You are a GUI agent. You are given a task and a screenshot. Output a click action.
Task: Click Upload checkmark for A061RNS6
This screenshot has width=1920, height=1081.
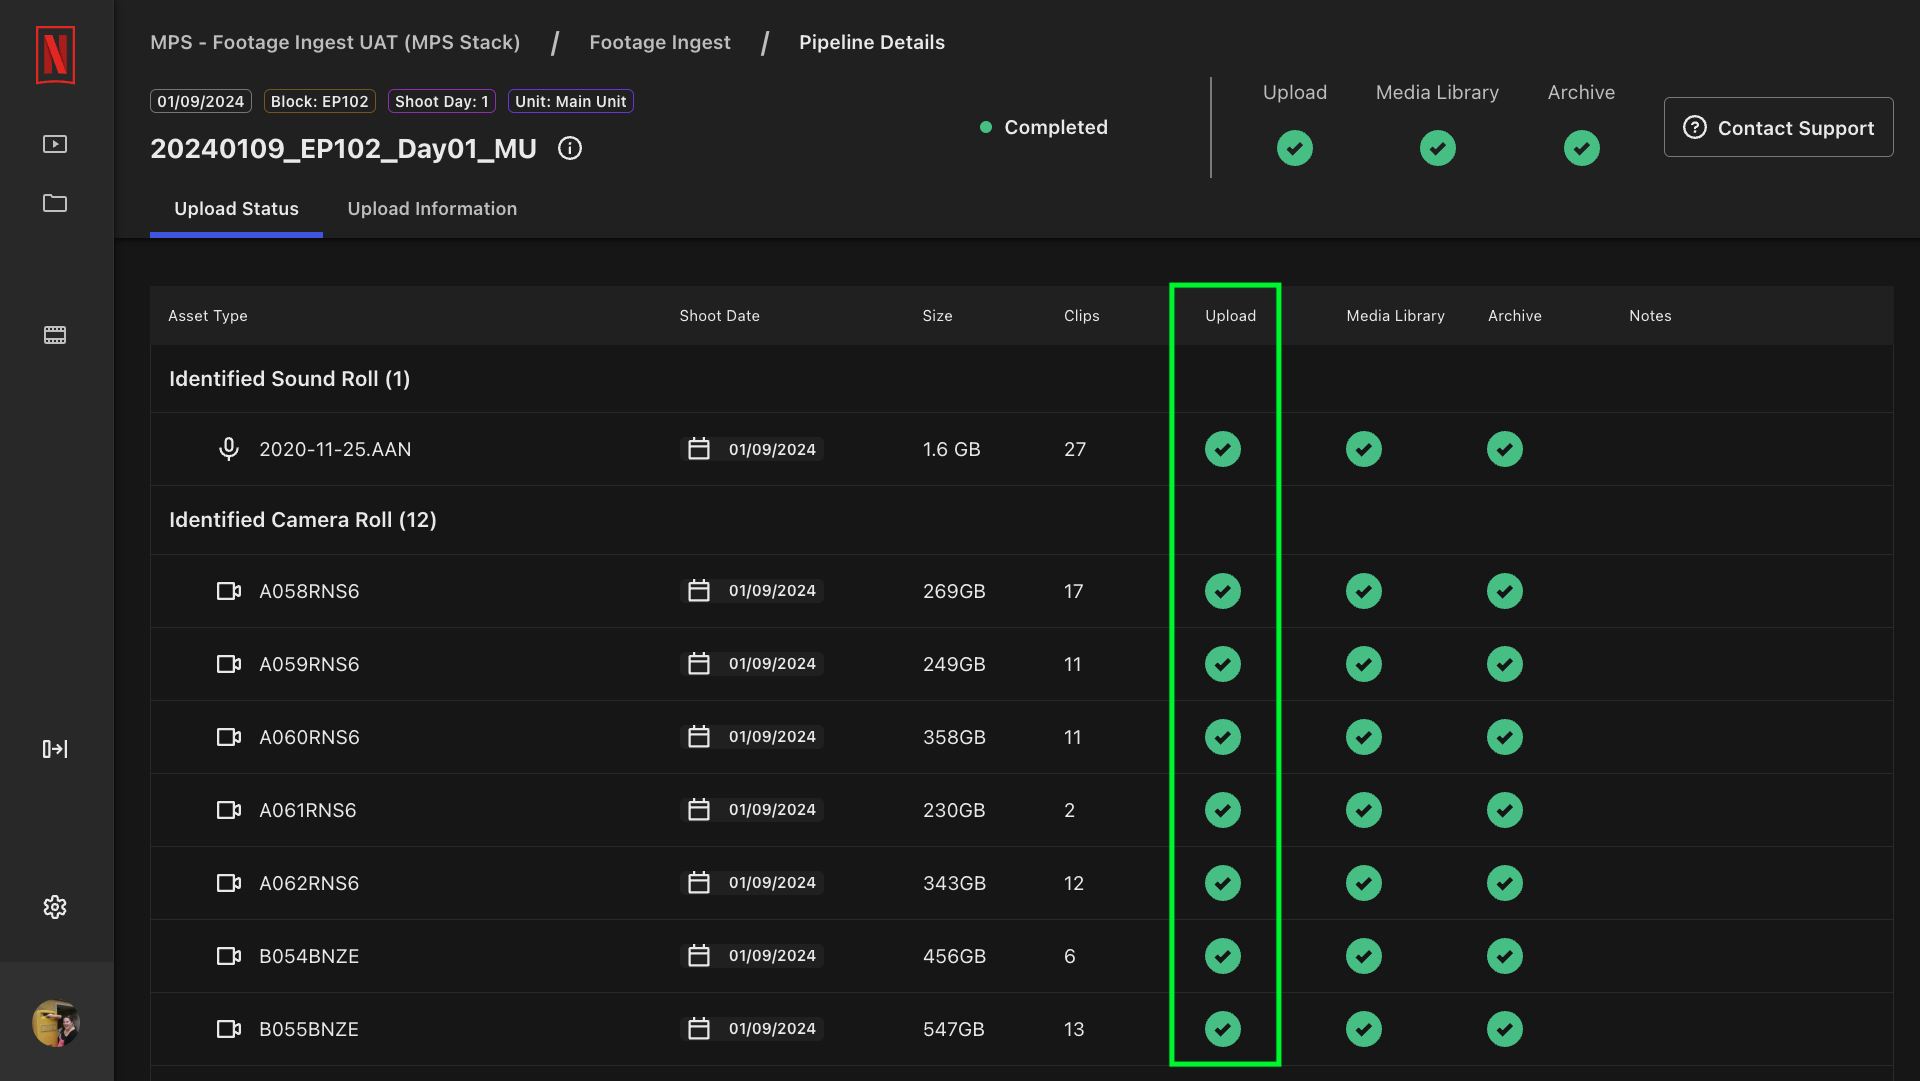click(x=1223, y=810)
